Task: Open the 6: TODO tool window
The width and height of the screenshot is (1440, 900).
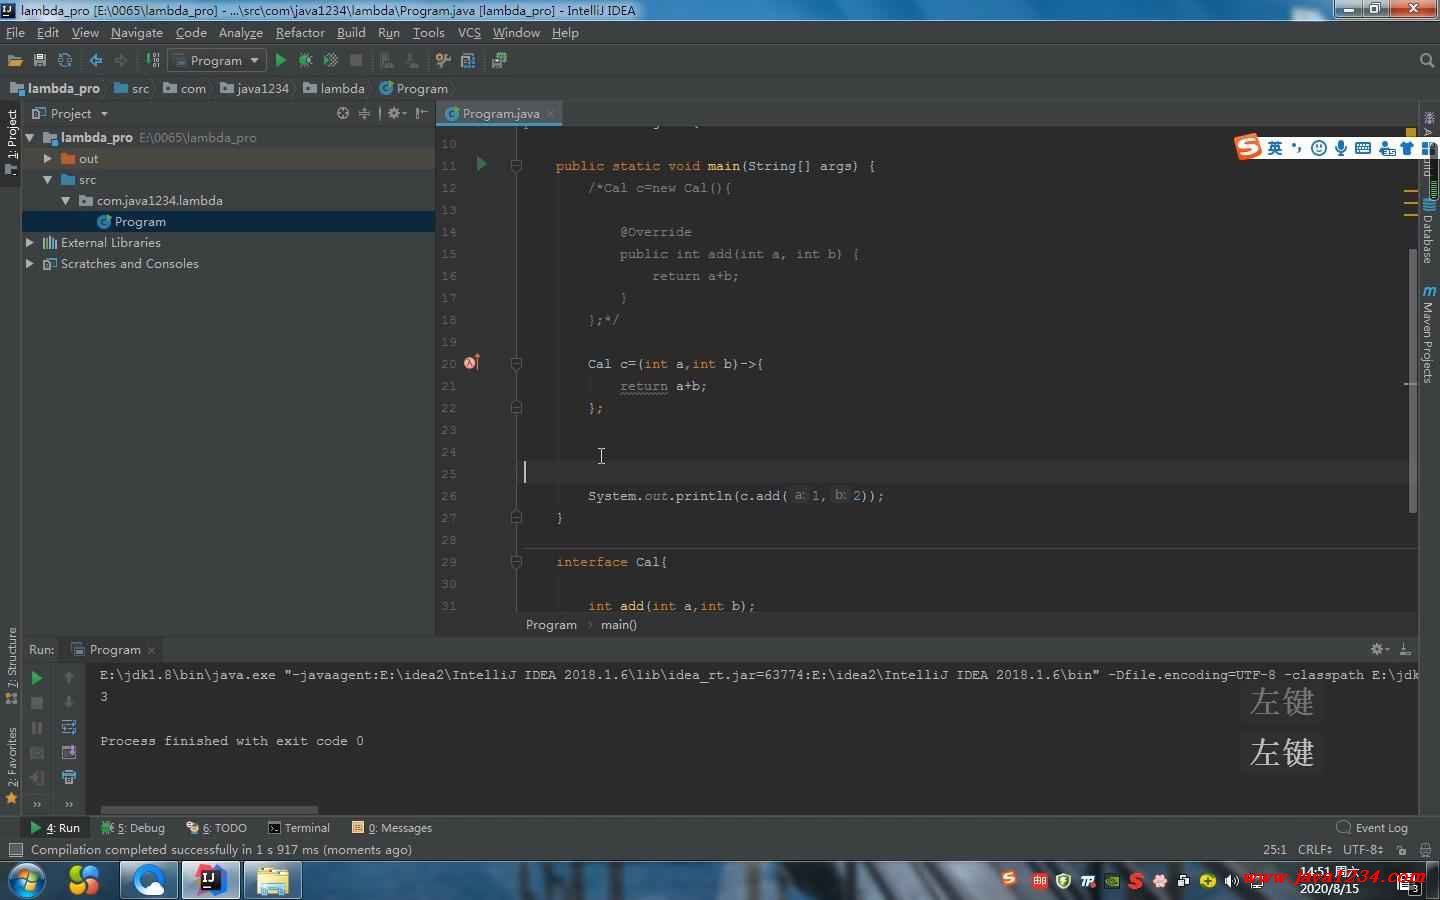Action: 217,827
